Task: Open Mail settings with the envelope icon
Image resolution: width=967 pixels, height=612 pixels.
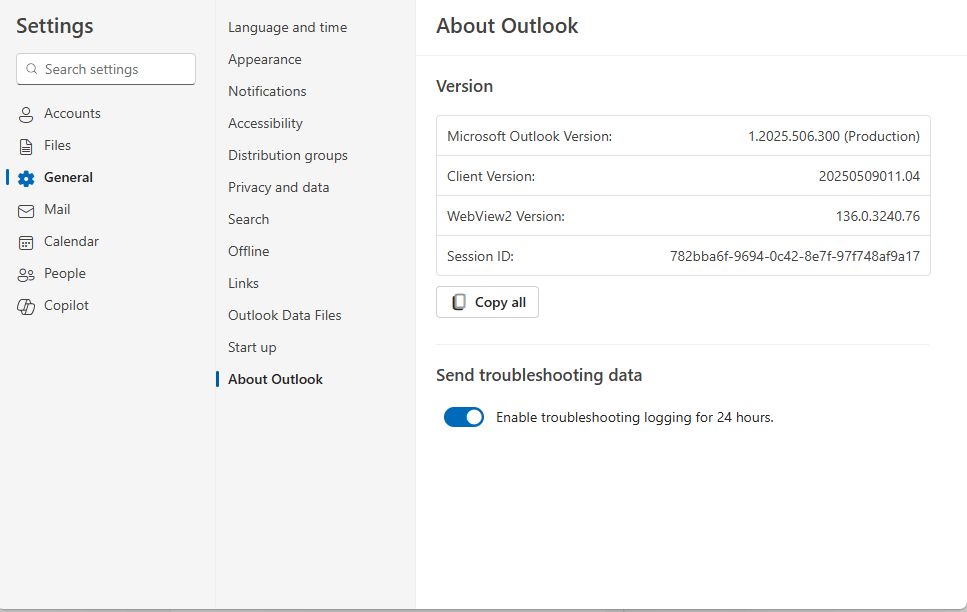Action: pyautogui.click(x=25, y=209)
